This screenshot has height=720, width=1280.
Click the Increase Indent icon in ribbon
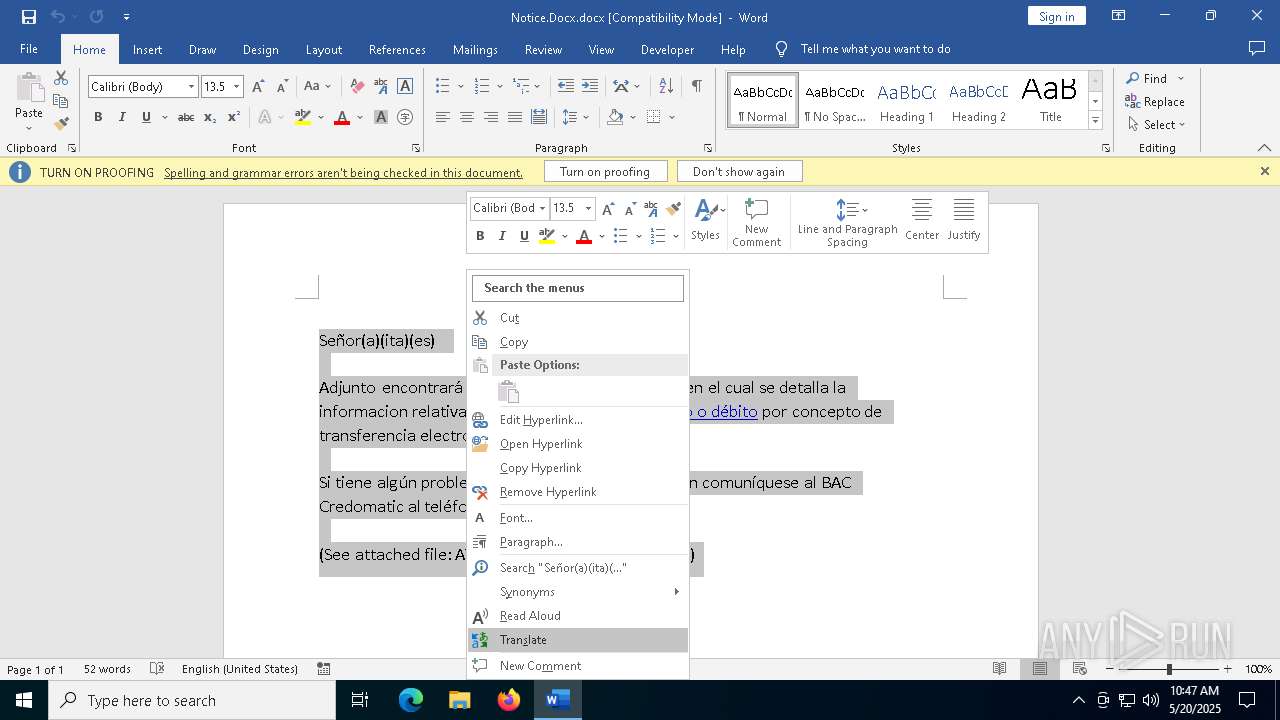pyautogui.click(x=590, y=87)
